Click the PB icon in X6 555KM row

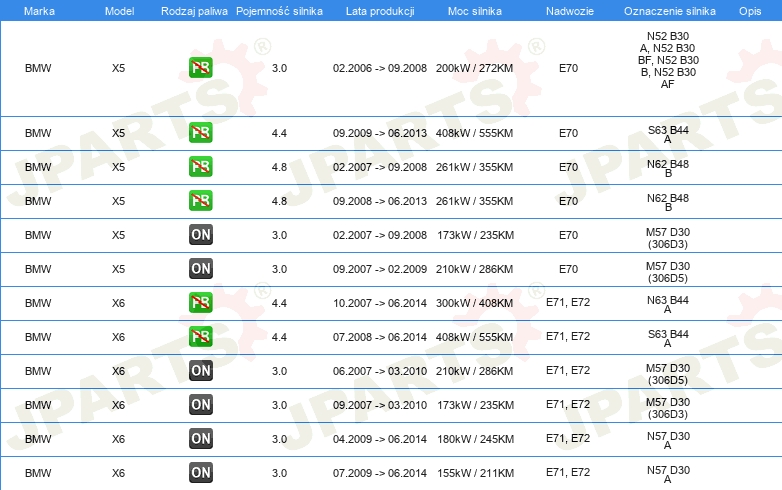200,337
